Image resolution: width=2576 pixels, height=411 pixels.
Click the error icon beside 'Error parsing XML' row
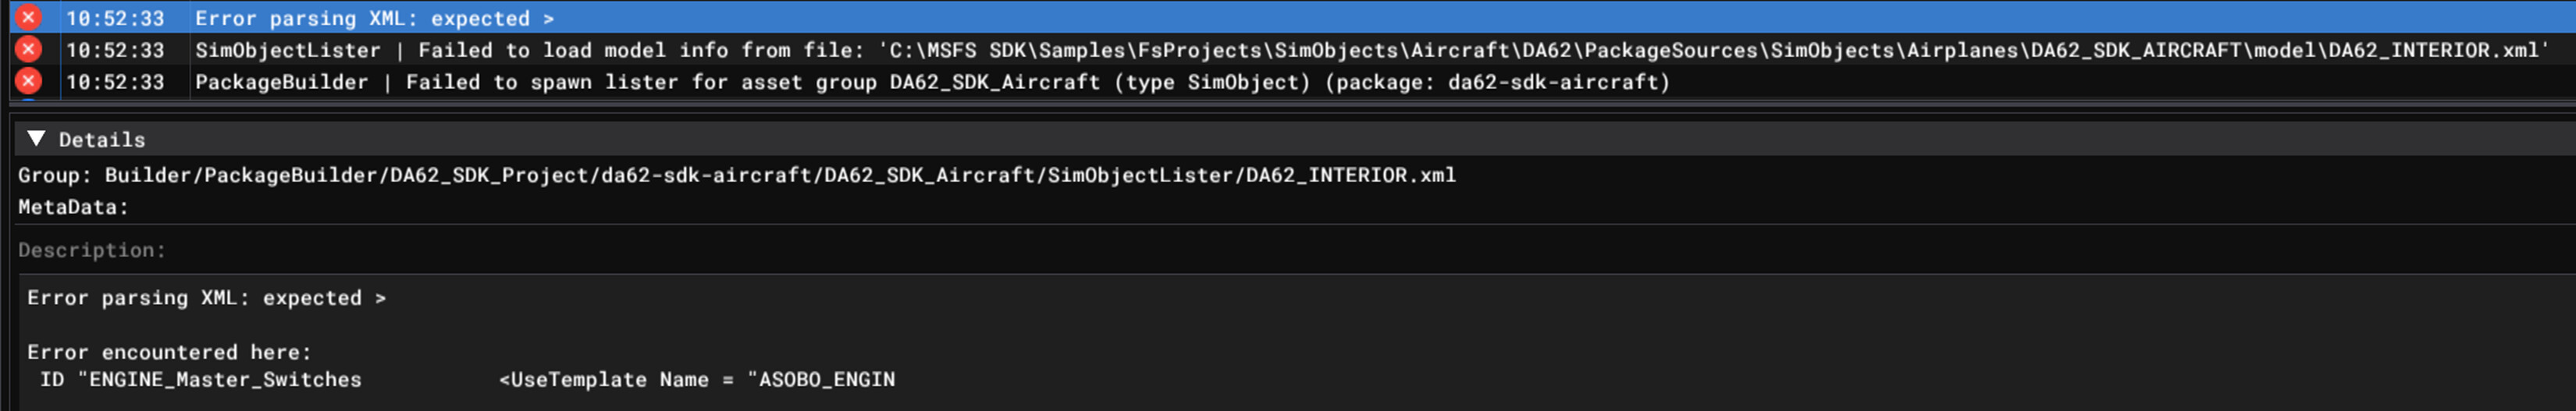tap(29, 17)
